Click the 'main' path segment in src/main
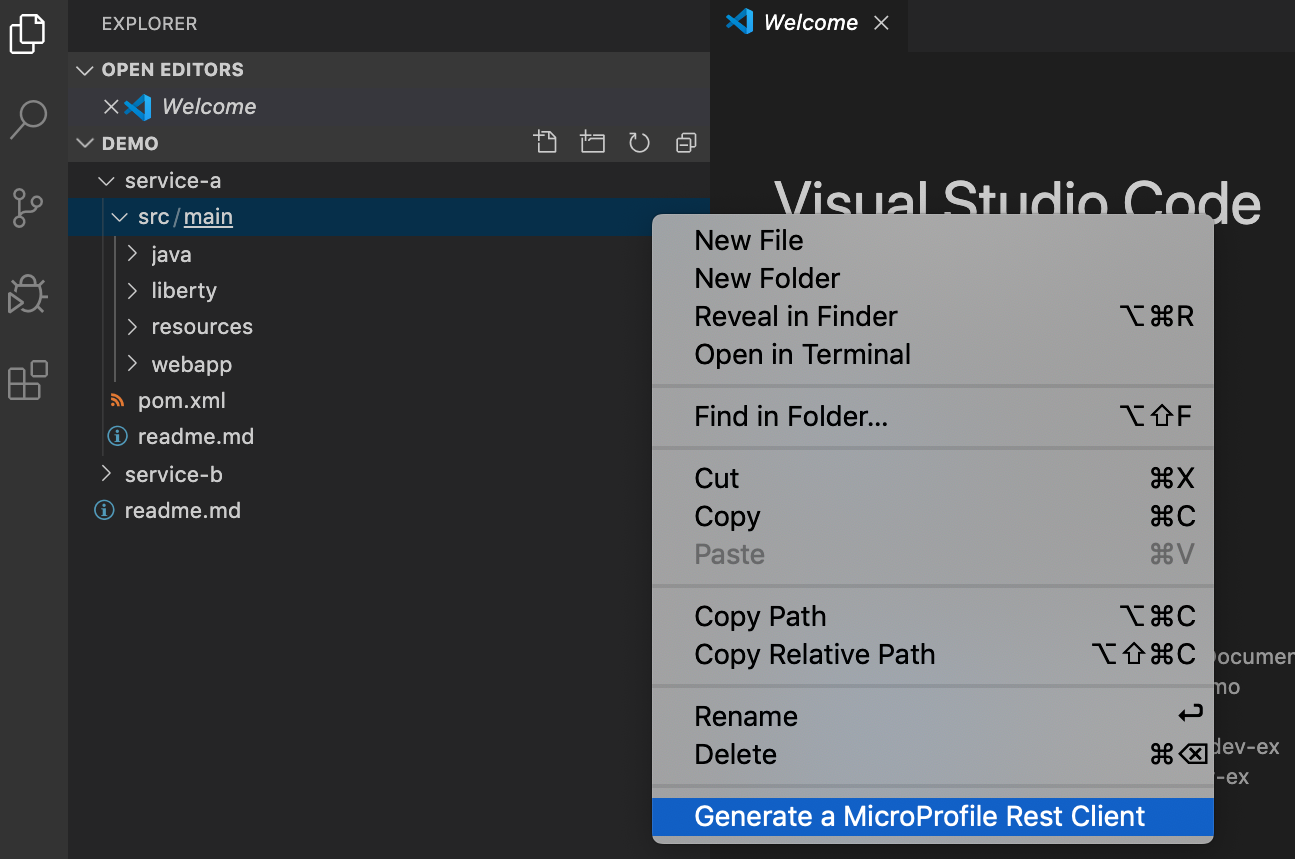This screenshot has width=1295, height=859. click(x=208, y=217)
